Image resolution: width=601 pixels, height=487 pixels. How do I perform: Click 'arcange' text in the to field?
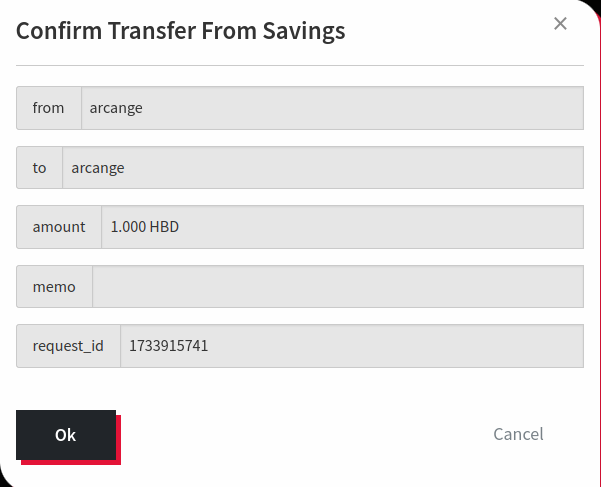[98, 168]
